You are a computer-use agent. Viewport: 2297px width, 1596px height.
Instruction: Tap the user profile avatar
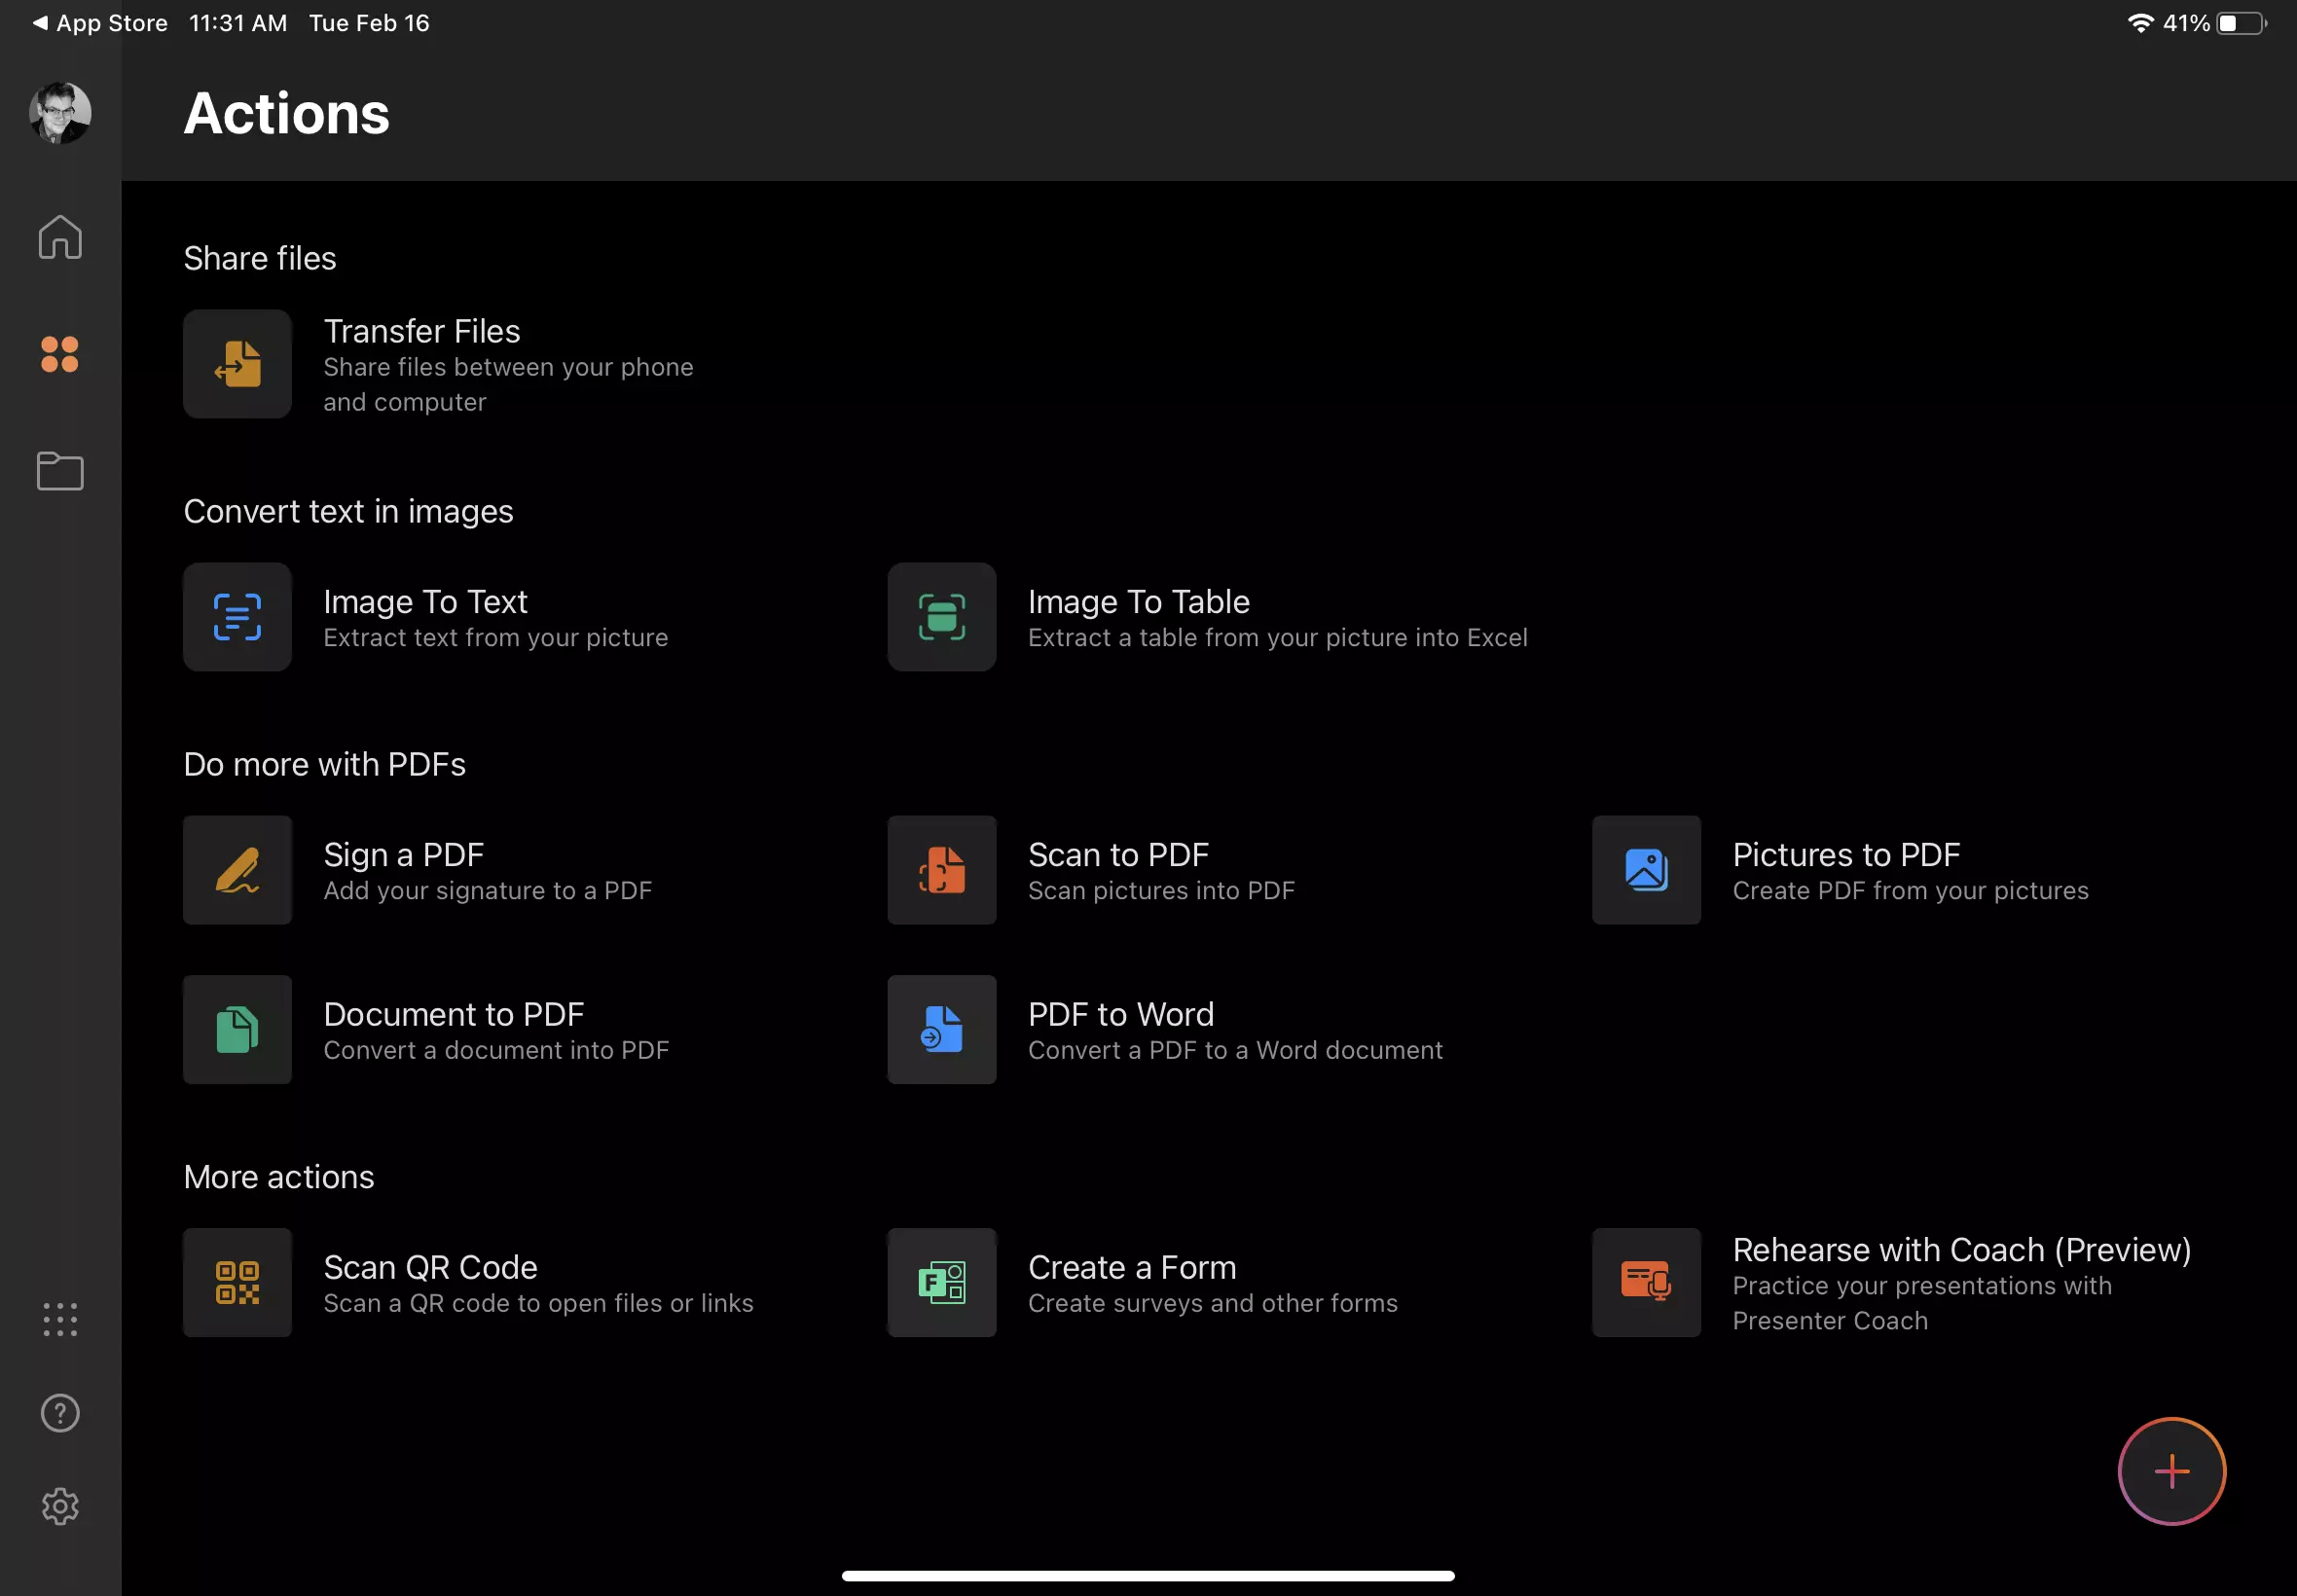pos(60,113)
